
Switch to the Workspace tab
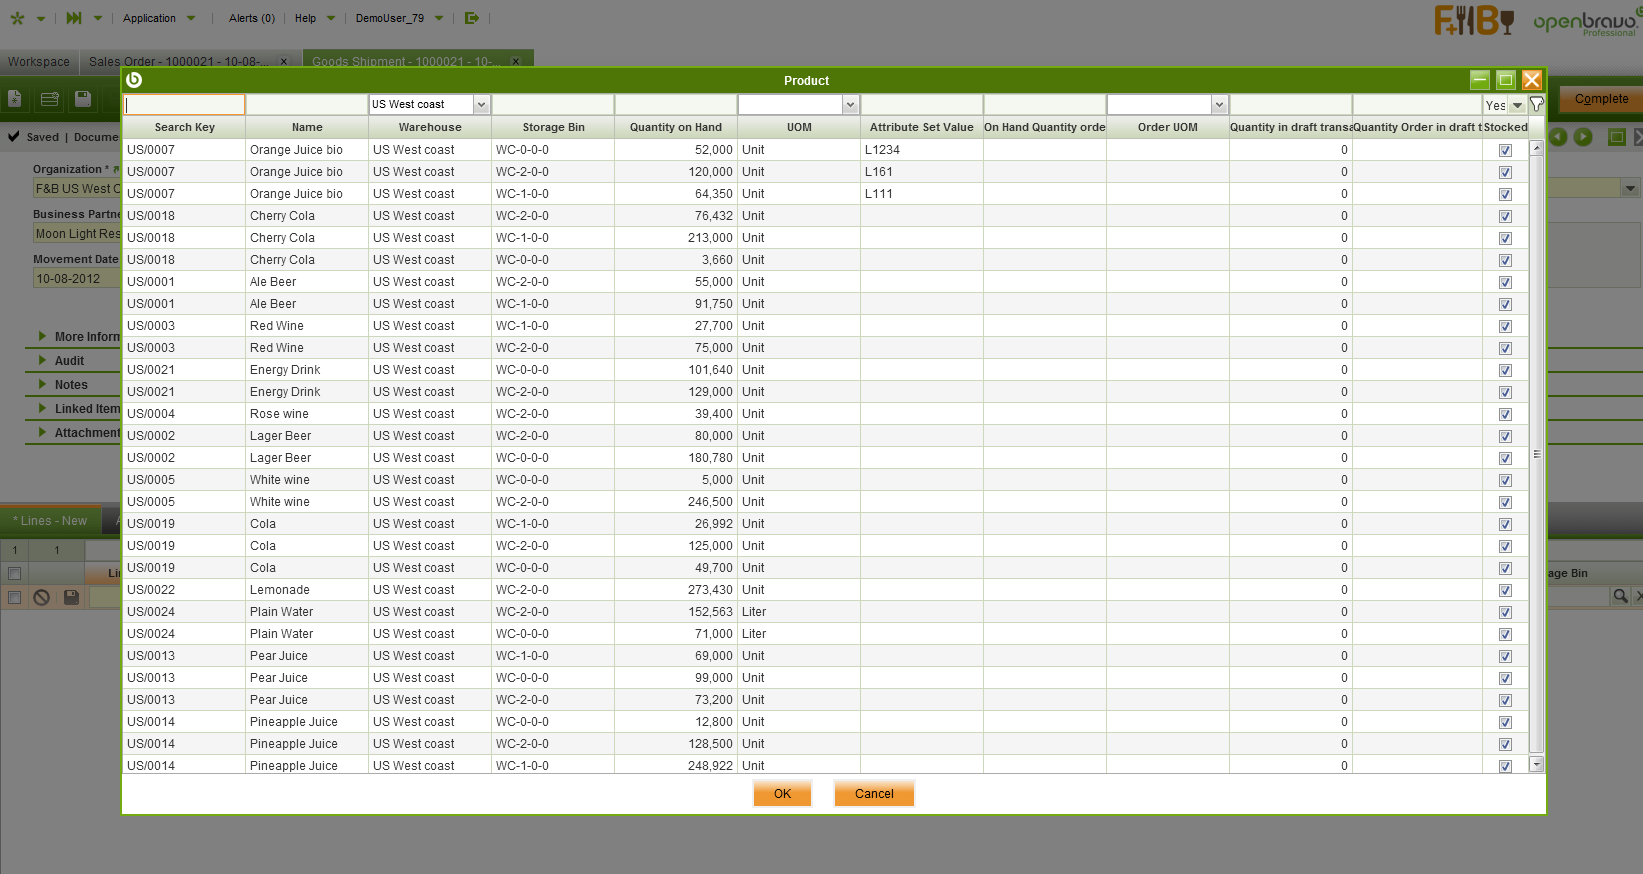[x=39, y=62]
